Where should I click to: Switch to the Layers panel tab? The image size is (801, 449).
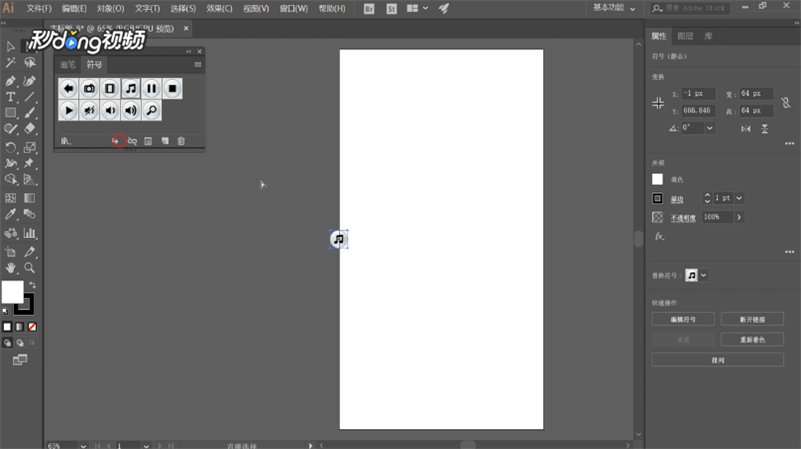[x=685, y=36]
